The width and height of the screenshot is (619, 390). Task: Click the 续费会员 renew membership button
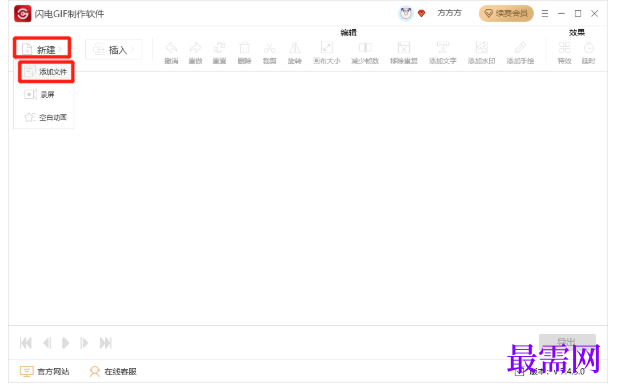(506, 13)
